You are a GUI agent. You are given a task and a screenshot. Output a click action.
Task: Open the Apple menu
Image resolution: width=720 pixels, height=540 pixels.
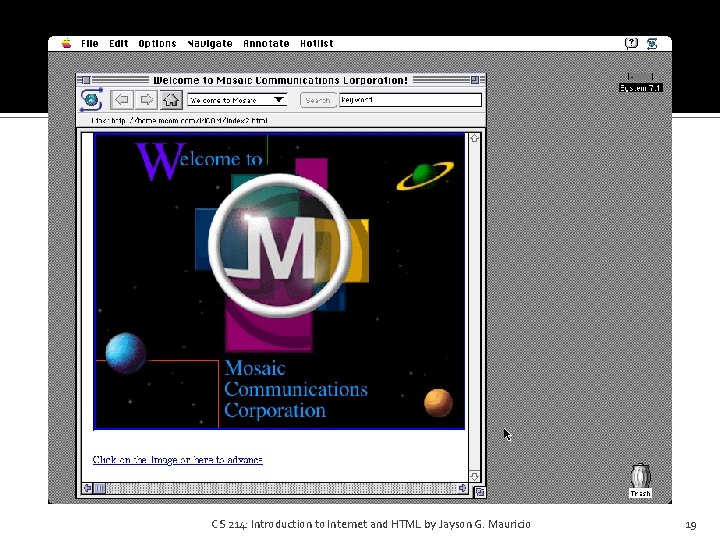click(x=67, y=44)
